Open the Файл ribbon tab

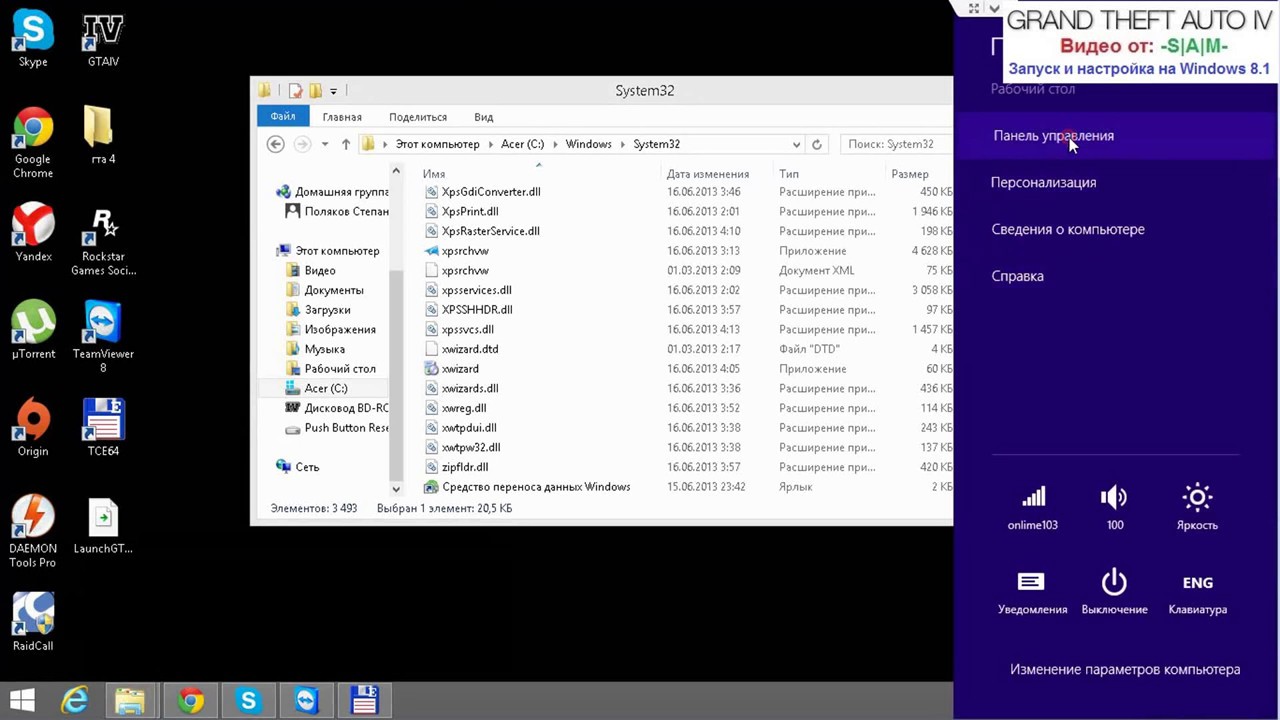click(283, 117)
